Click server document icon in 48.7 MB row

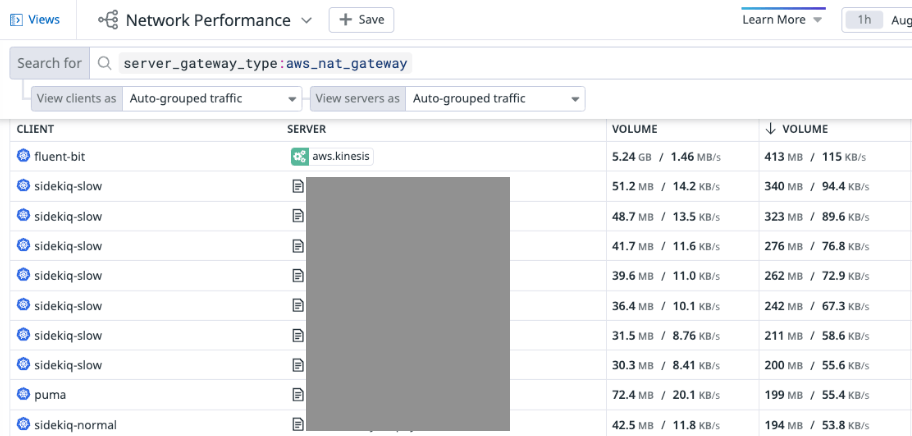coord(298,216)
